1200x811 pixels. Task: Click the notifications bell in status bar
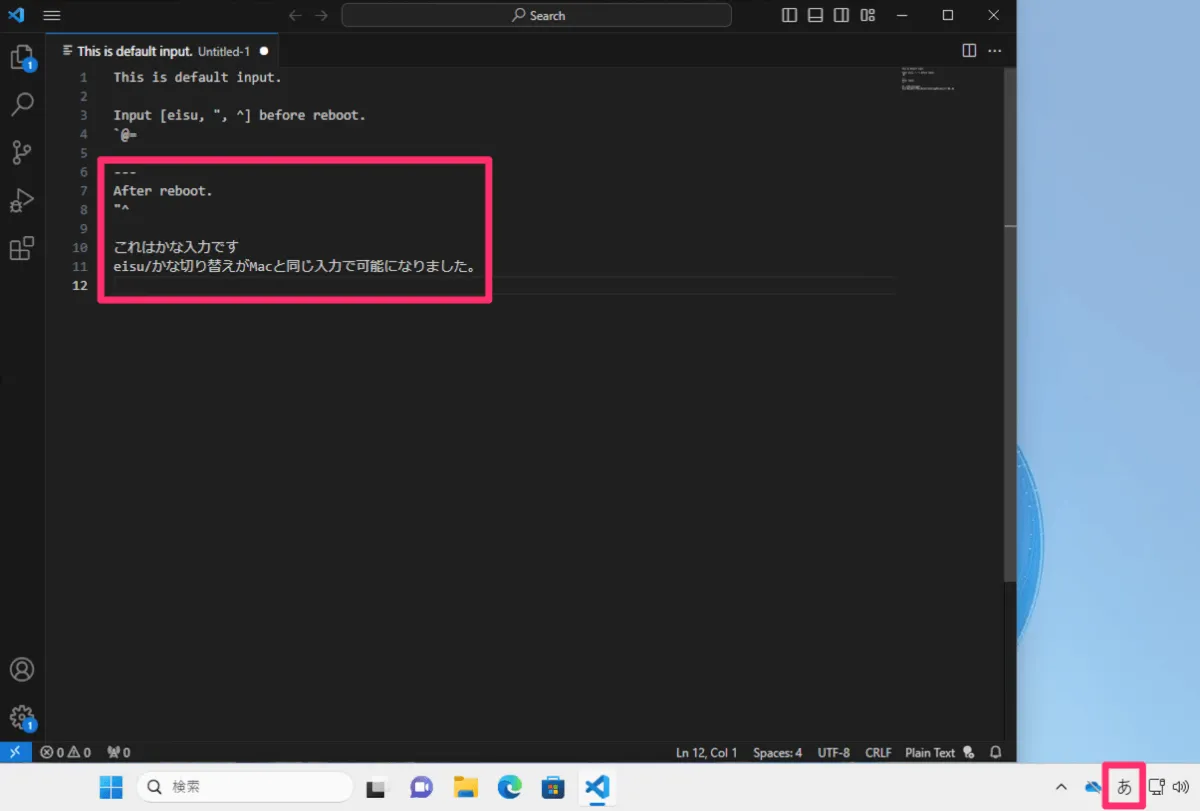pos(995,752)
